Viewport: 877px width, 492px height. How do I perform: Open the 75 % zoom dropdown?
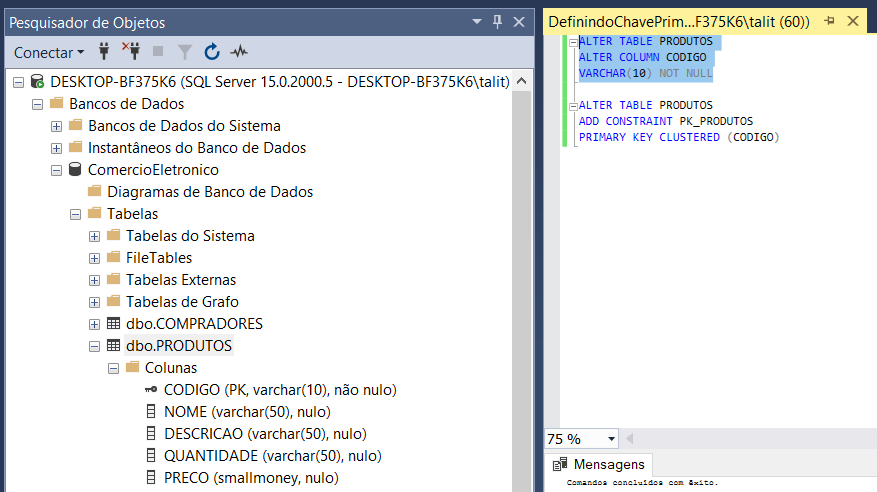tap(611, 439)
